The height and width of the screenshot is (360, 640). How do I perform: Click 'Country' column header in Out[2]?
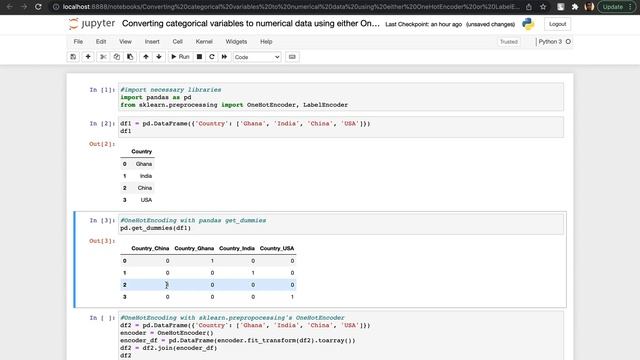[x=141, y=151]
